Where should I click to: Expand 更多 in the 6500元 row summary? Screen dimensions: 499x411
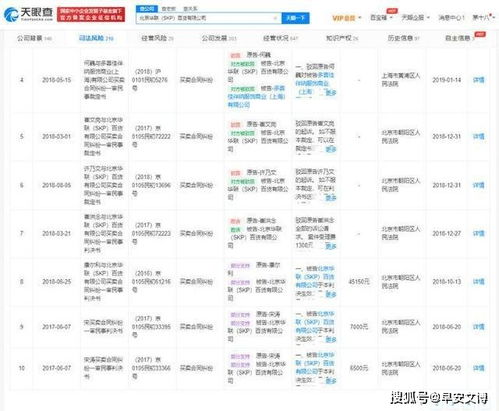[331, 380]
